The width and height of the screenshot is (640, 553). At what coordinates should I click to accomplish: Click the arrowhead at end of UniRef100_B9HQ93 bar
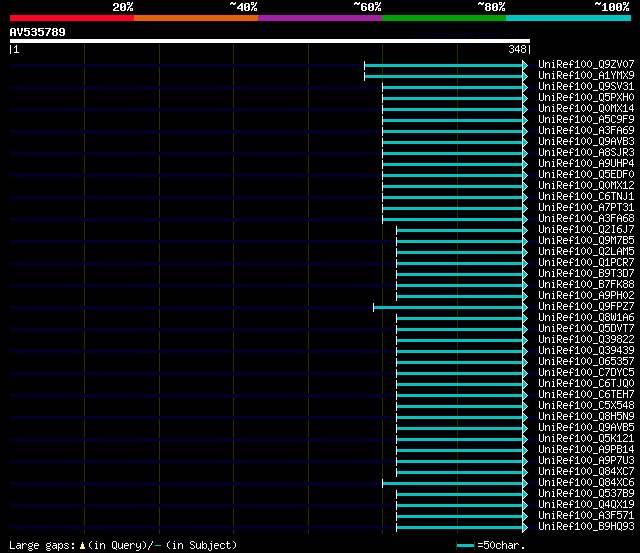point(525,528)
